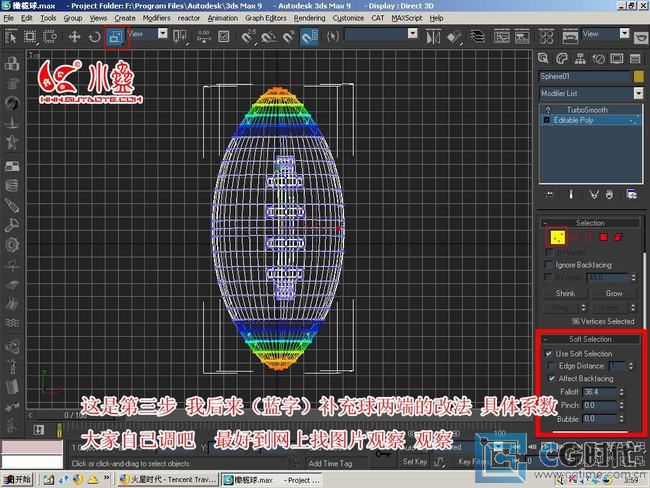Image resolution: width=650 pixels, height=488 pixels.
Task: Click the Use Pivot Point Center icon
Action: tap(179, 37)
